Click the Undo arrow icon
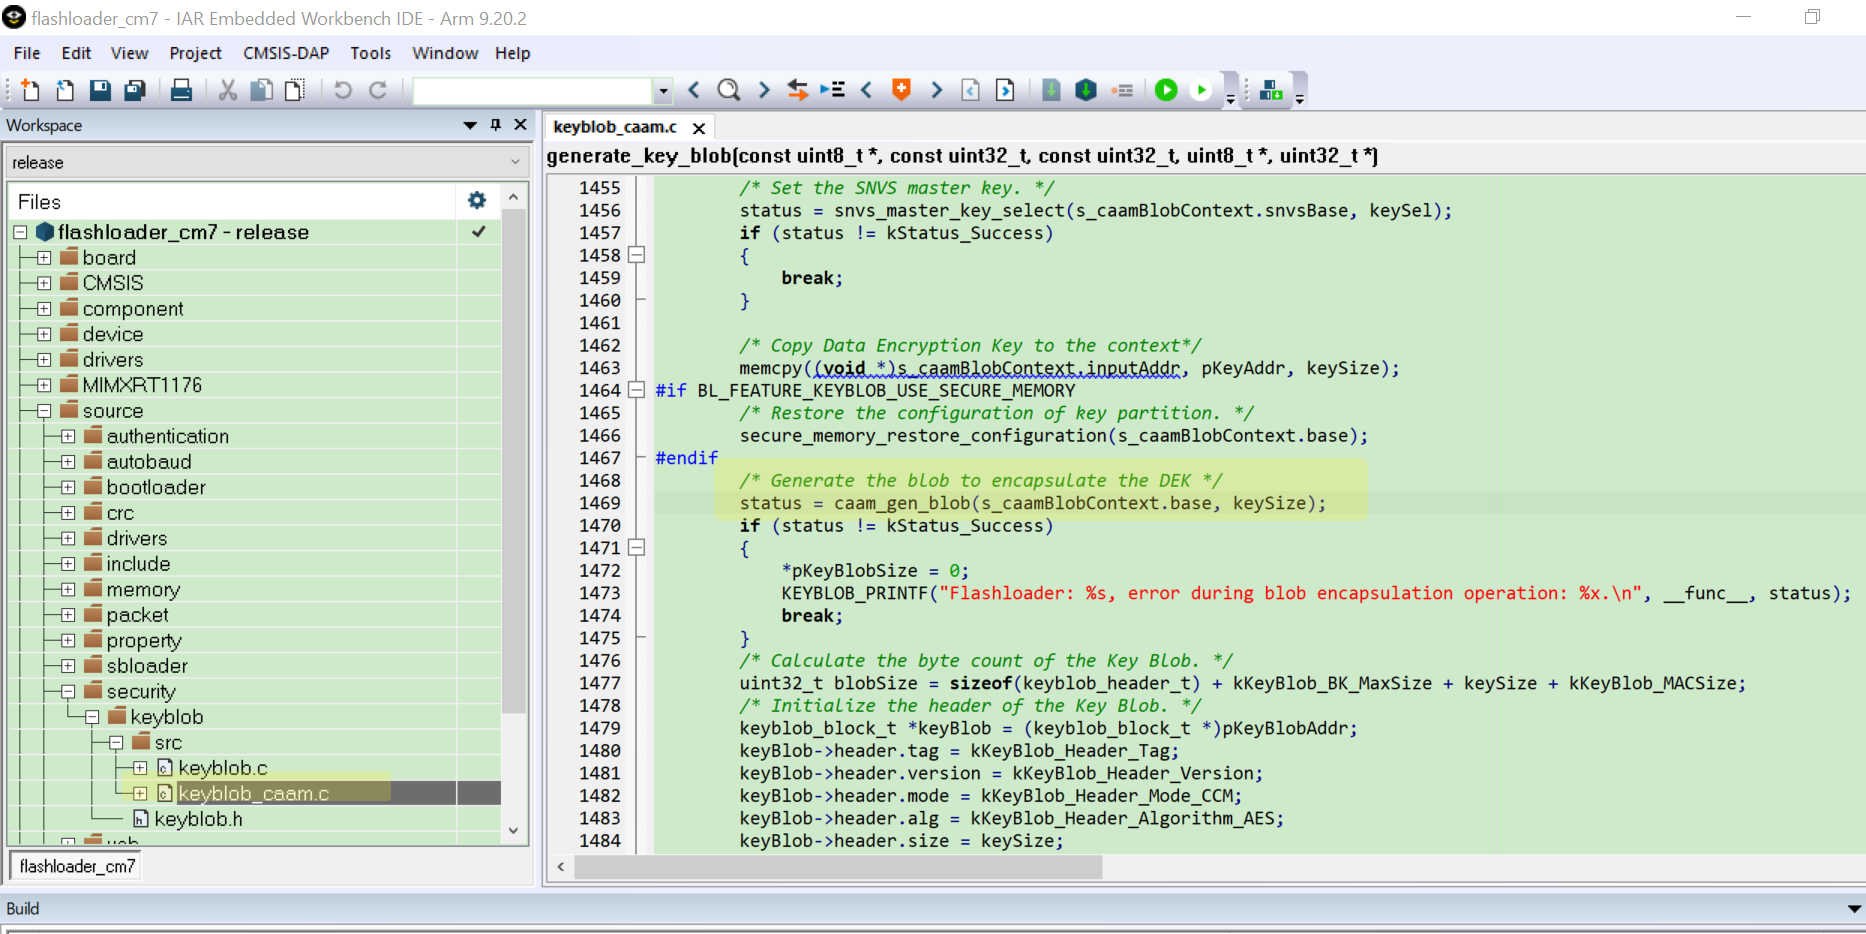Screen dimensions: 1866x934 click(342, 91)
